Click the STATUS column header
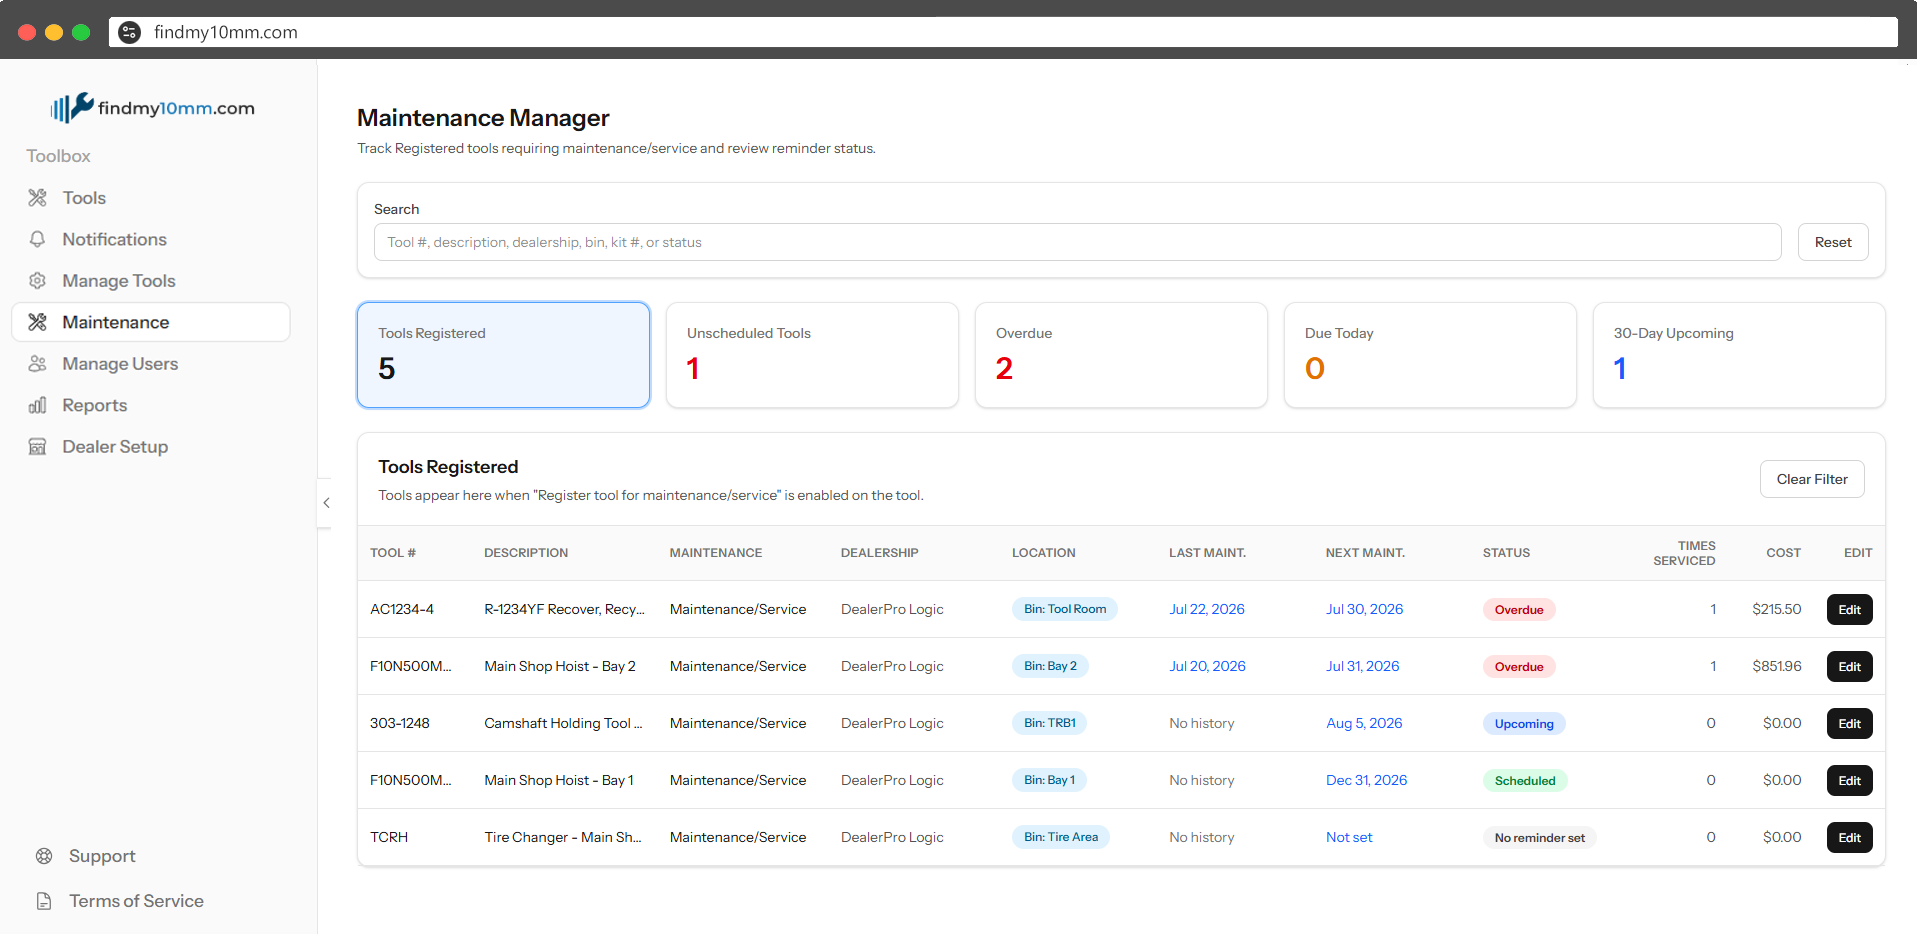The height and width of the screenshot is (934, 1917). [x=1506, y=553]
